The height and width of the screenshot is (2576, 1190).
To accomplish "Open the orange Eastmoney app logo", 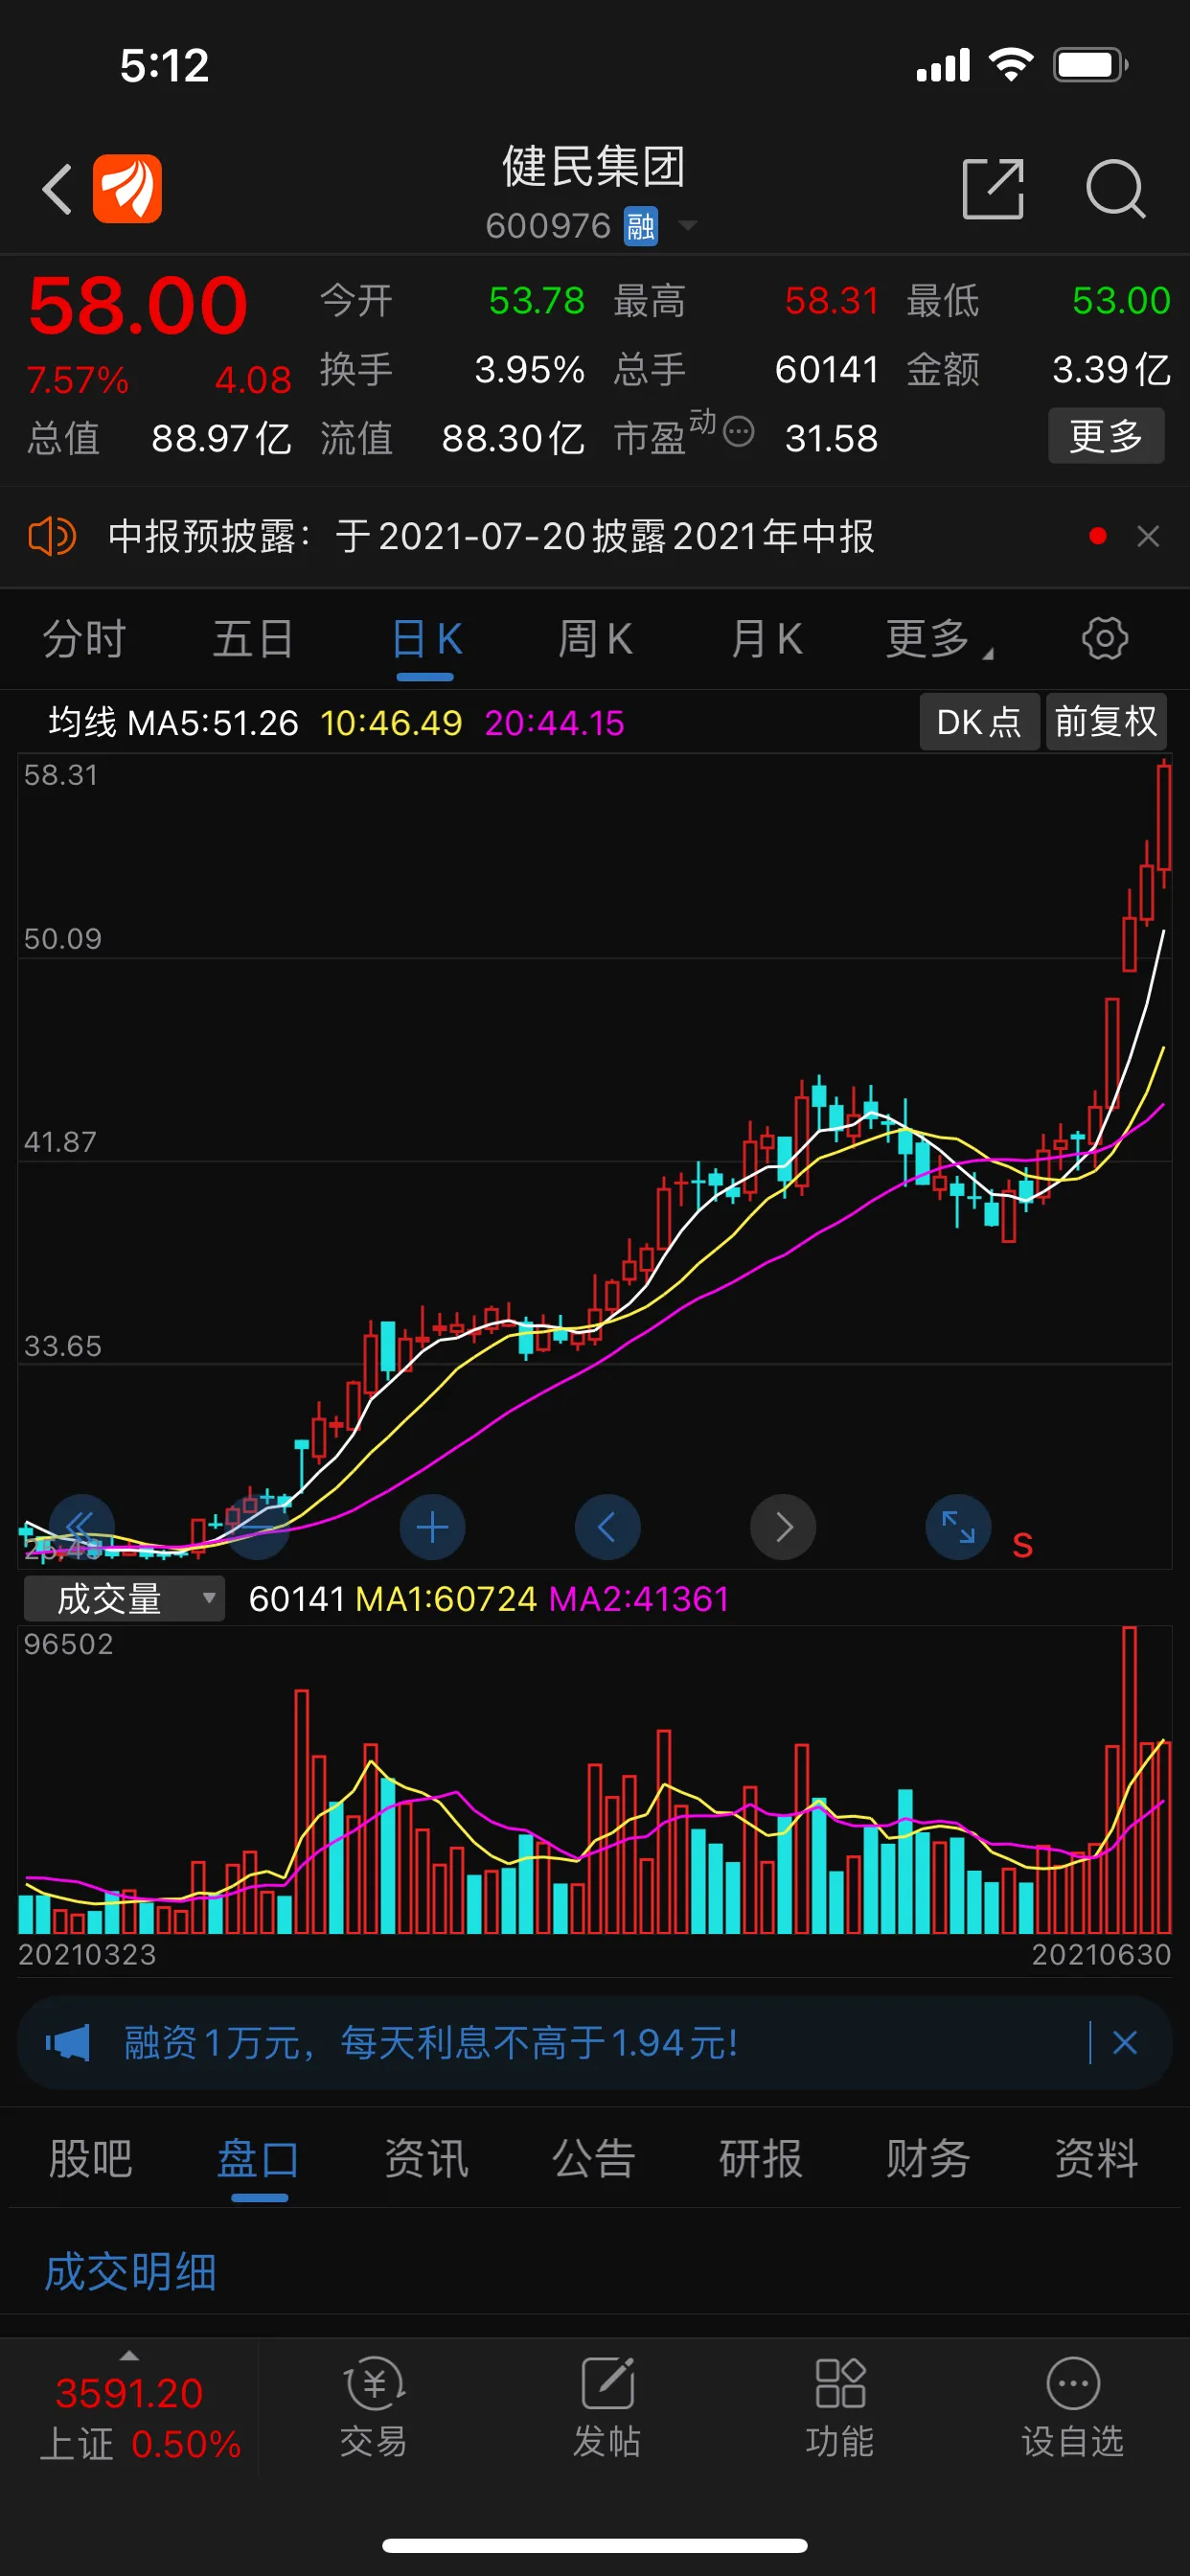I will 127,188.
